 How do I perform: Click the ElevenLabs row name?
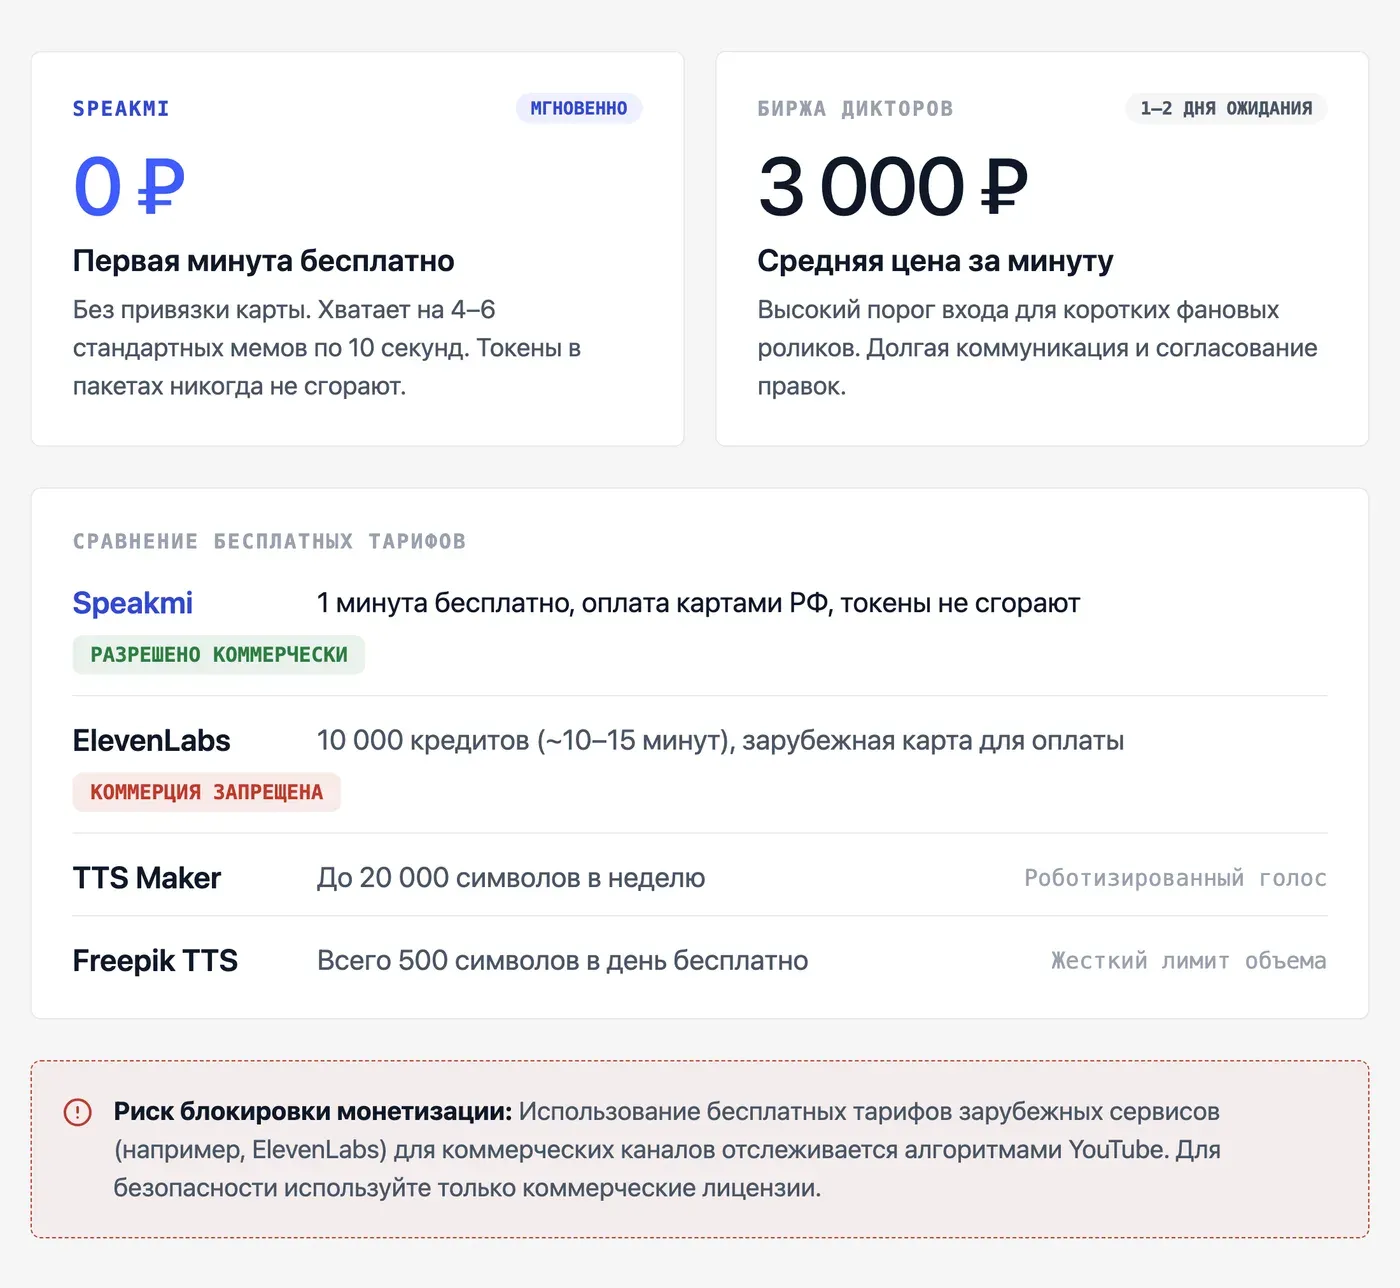pyautogui.click(x=152, y=741)
